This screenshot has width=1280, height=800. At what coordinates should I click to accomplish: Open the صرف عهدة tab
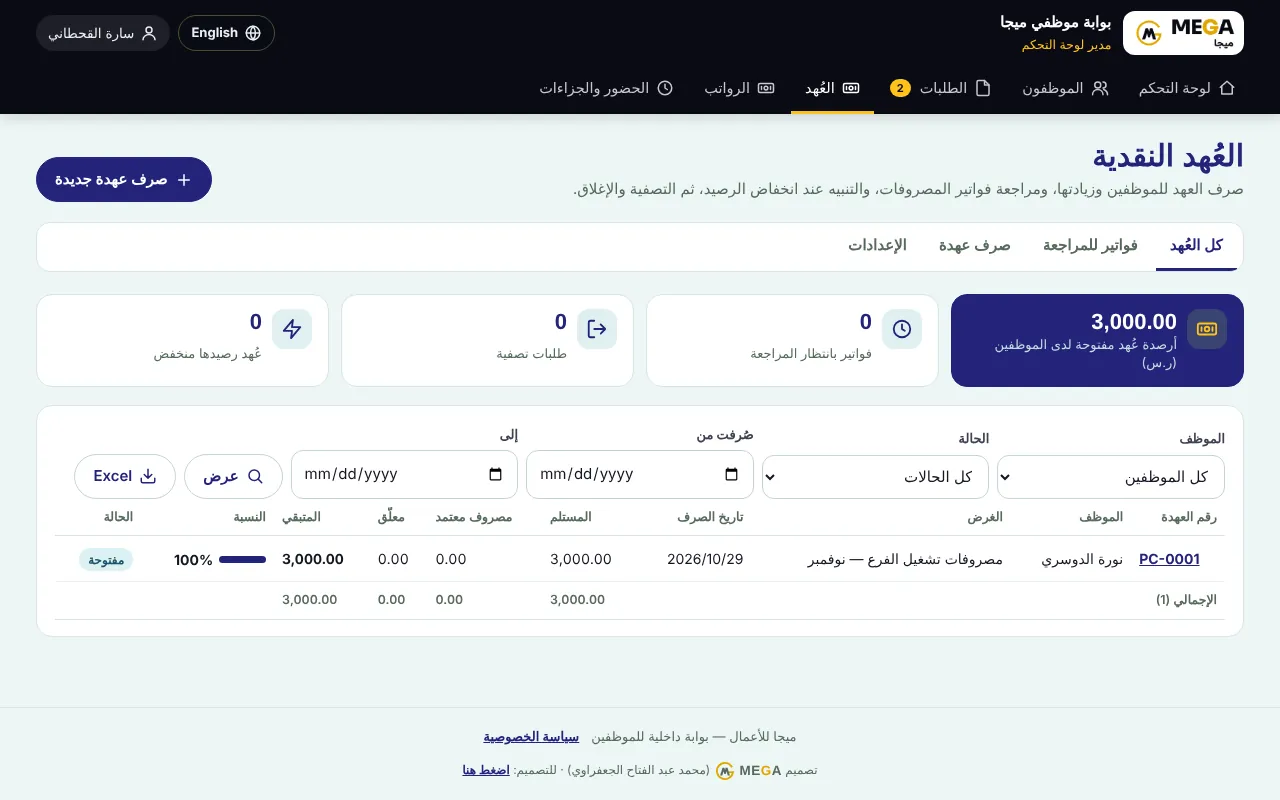(974, 246)
